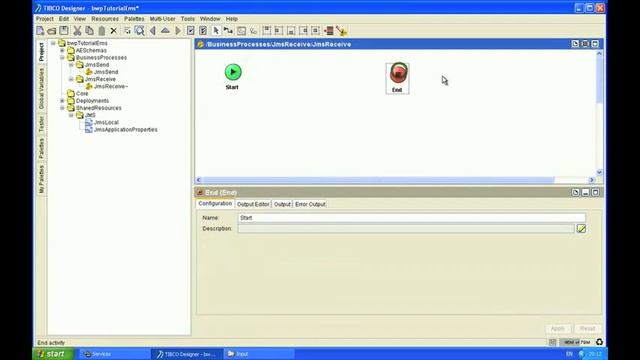Click the right arrow Forward icon
Viewport: 640px width, 360px height.
[178, 31]
